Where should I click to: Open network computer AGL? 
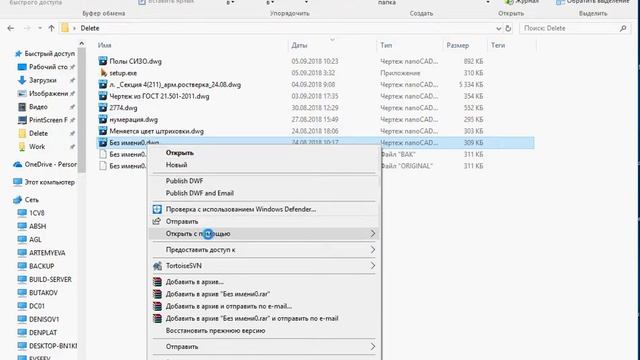pos(35,240)
